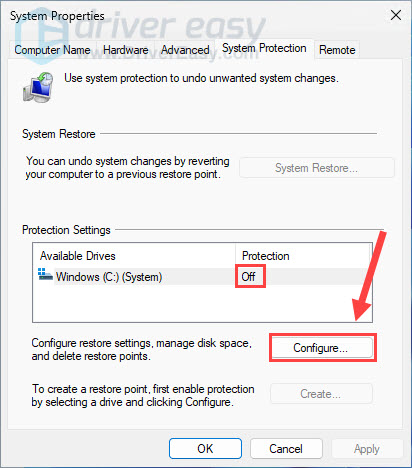412x468 pixels.
Task: Click the Off protection status cell
Action: [x=249, y=276]
